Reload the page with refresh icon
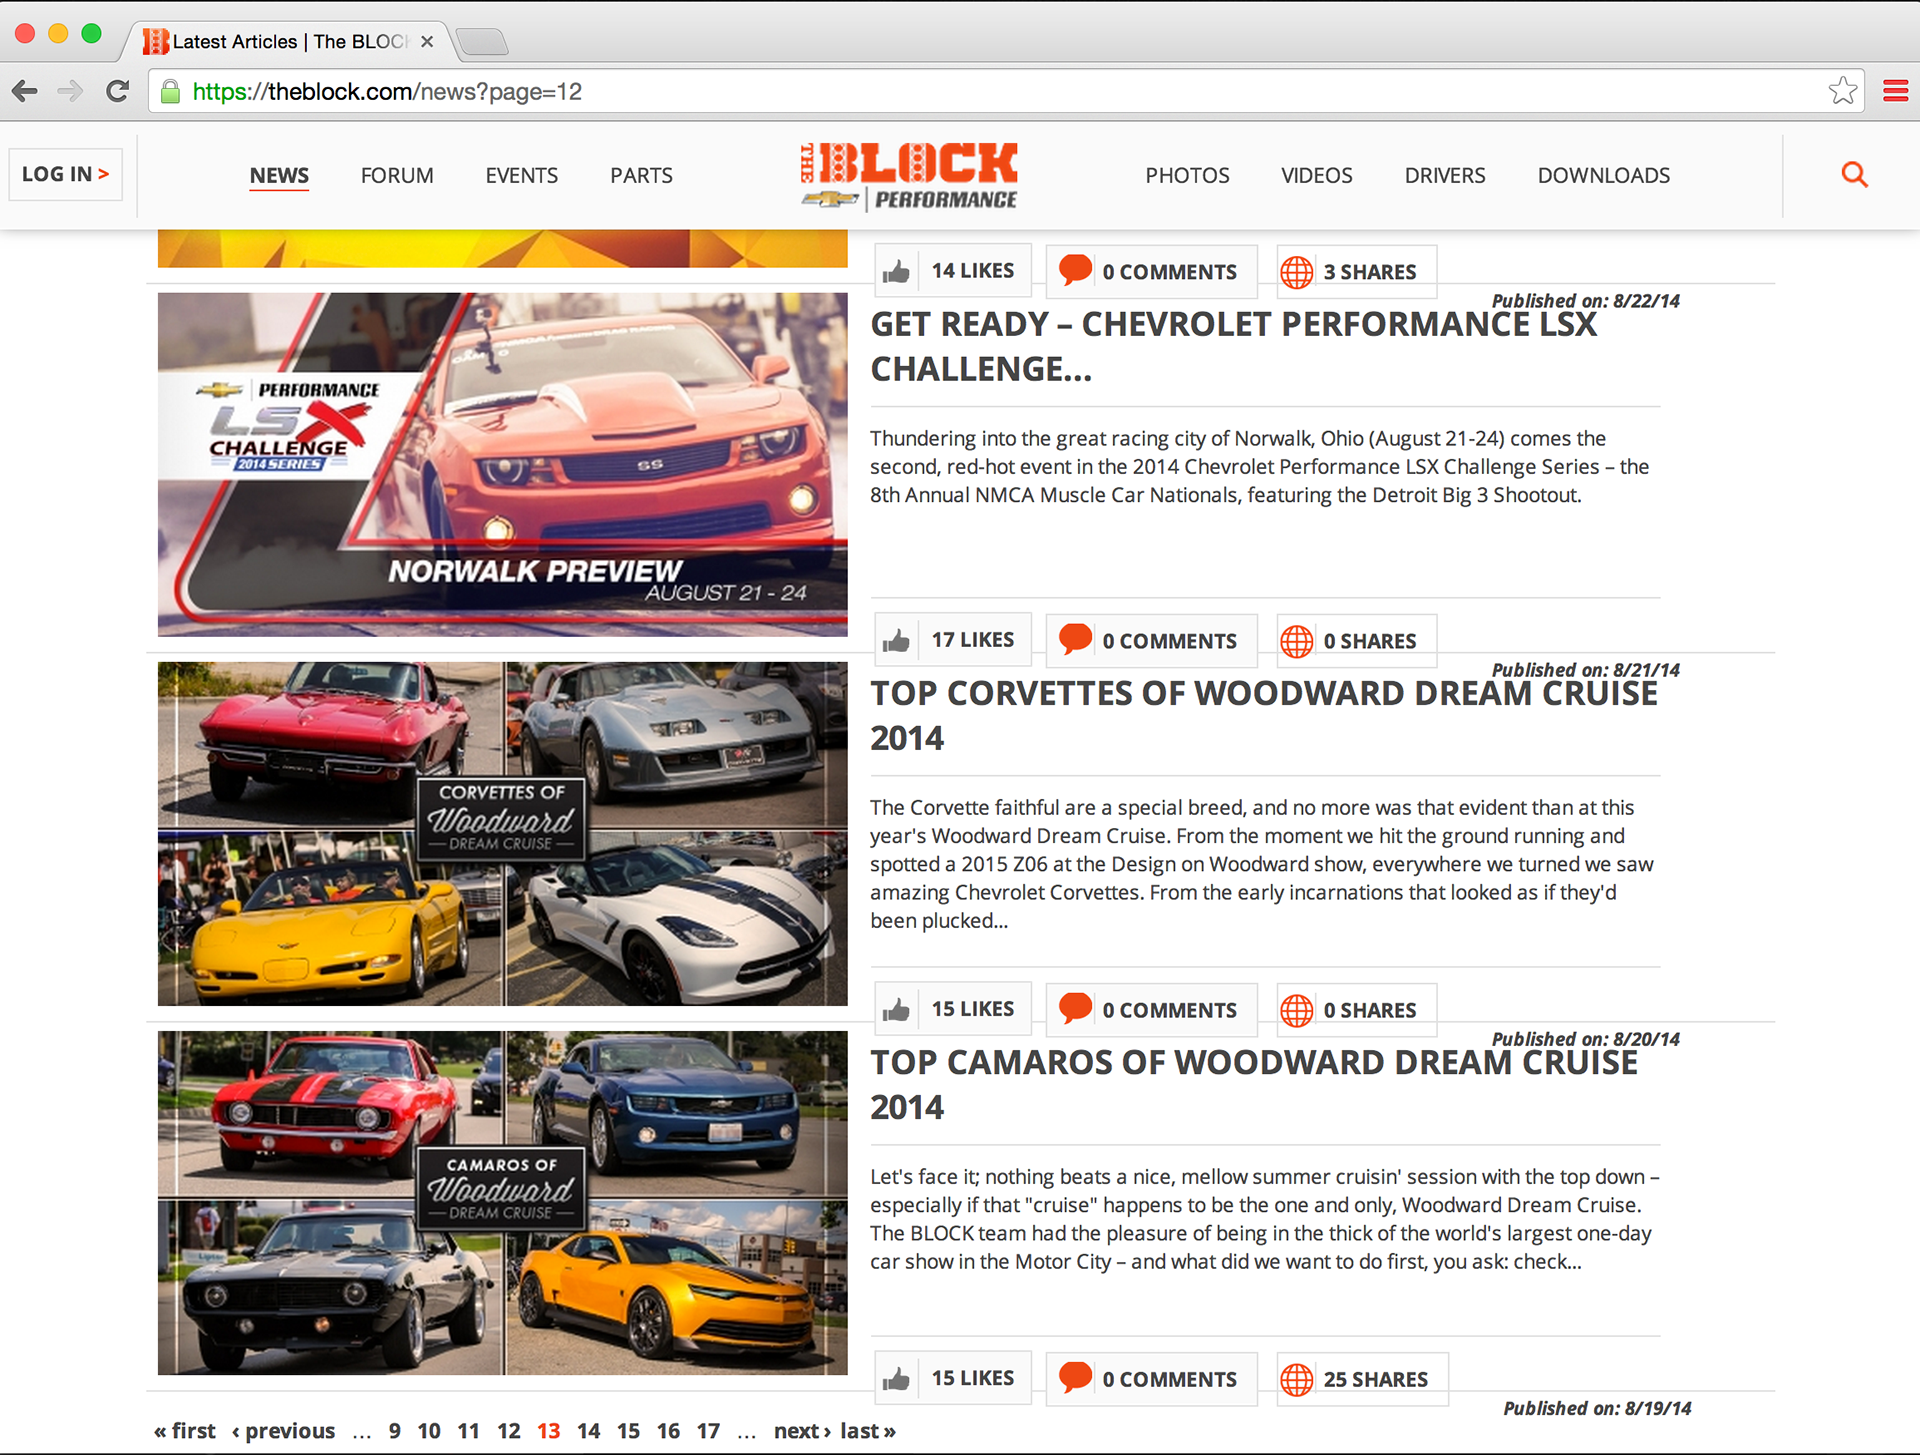The image size is (1920, 1455). coord(117,91)
